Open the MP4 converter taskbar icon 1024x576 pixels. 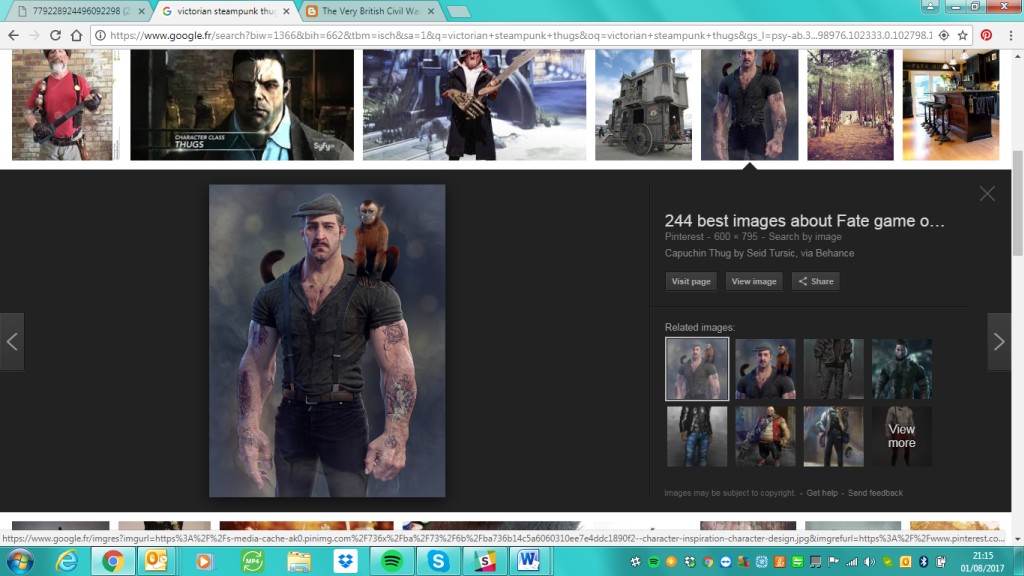(x=252, y=561)
